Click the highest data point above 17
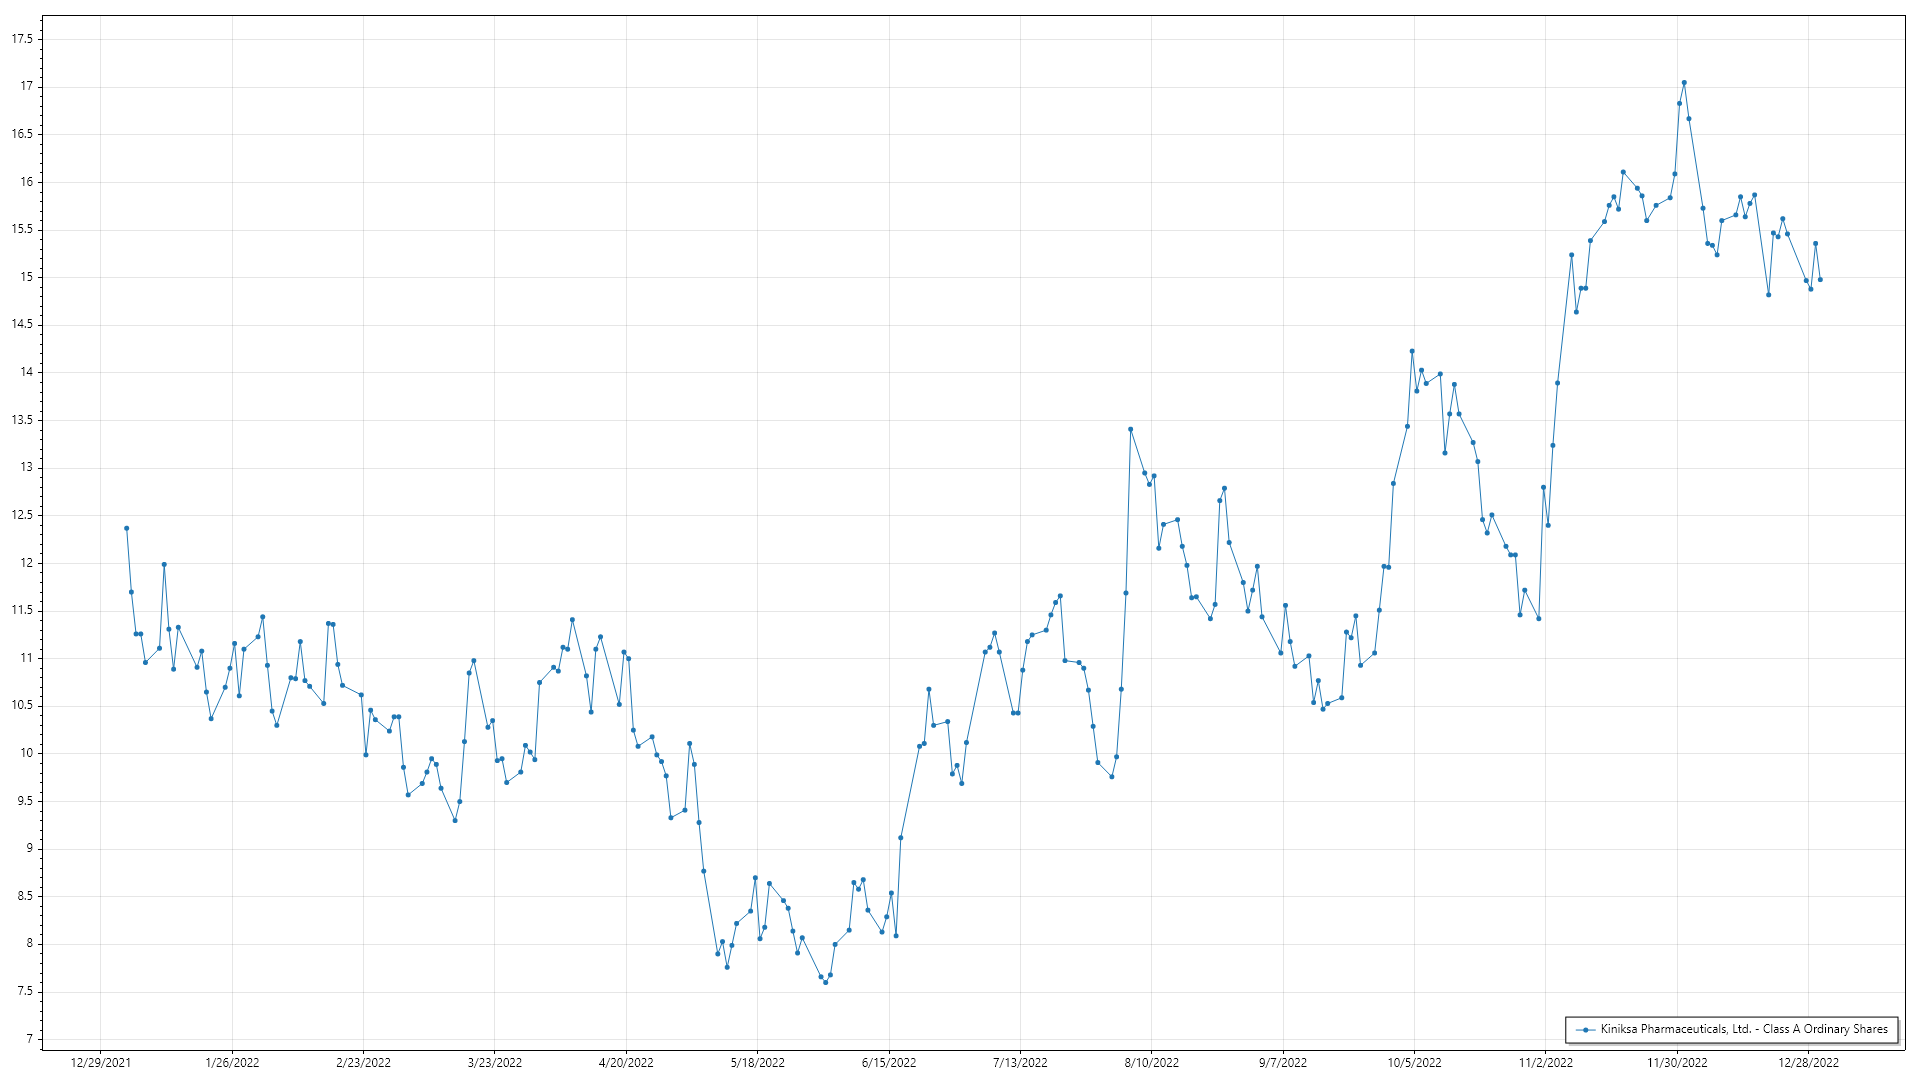 1684,83
